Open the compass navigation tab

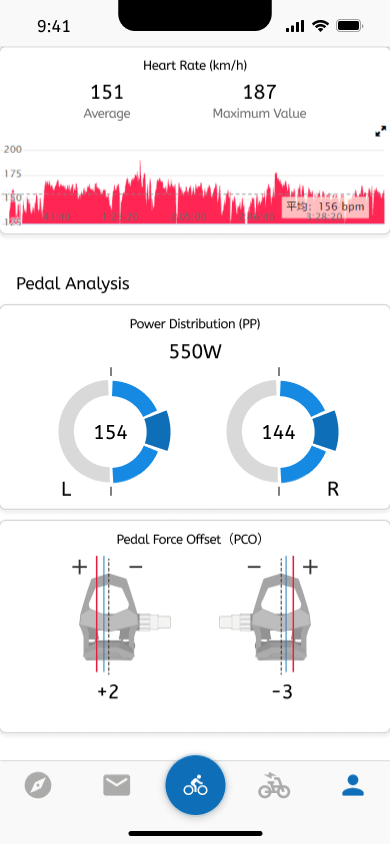click(x=38, y=785)
